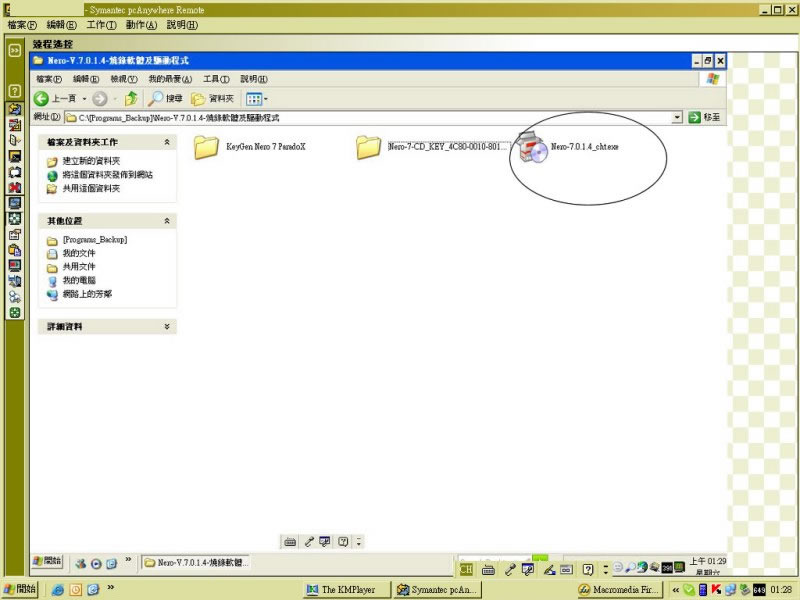Open 工具 menu in the Explorer window
This screenshot has height=600, width=800.
pyautogui.click(x=216, y=79)
